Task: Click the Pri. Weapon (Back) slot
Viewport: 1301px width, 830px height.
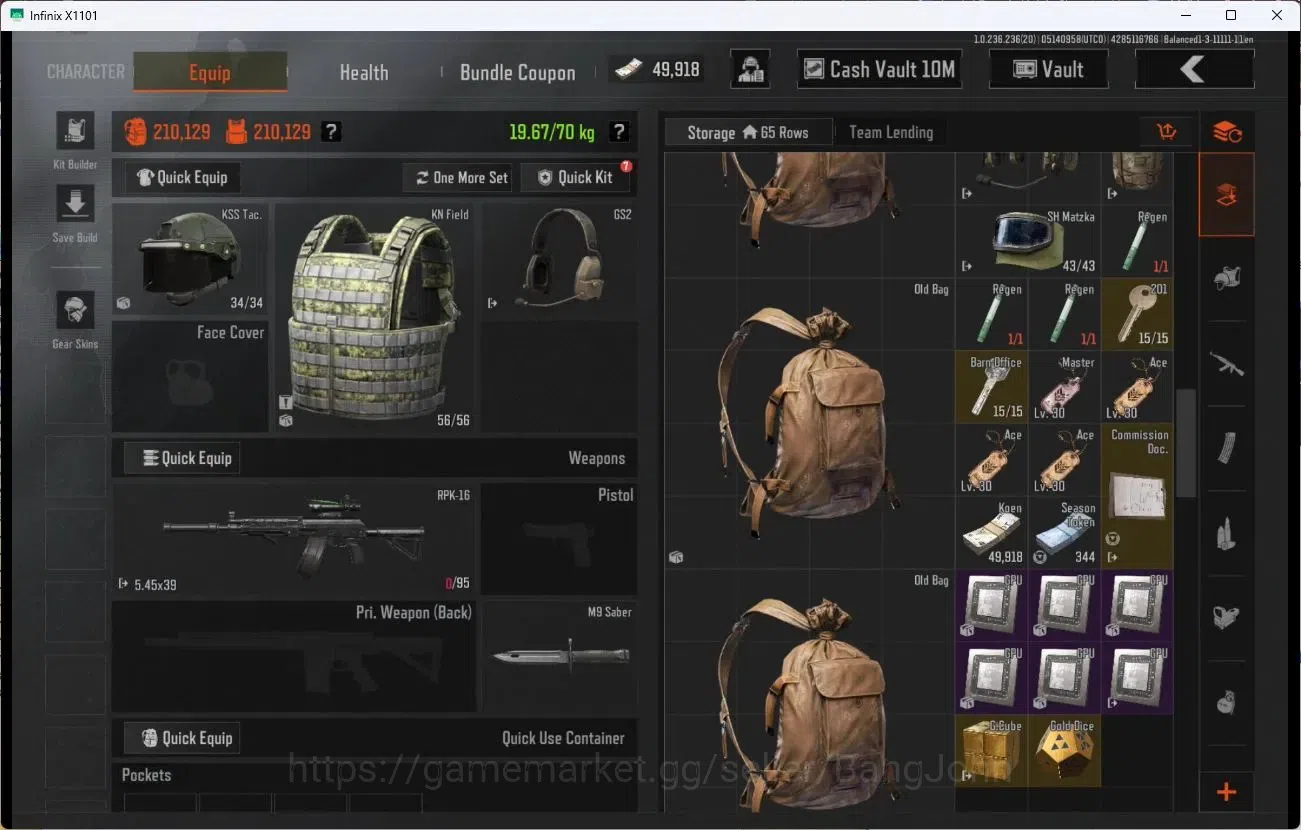Action: click(294, 655)
